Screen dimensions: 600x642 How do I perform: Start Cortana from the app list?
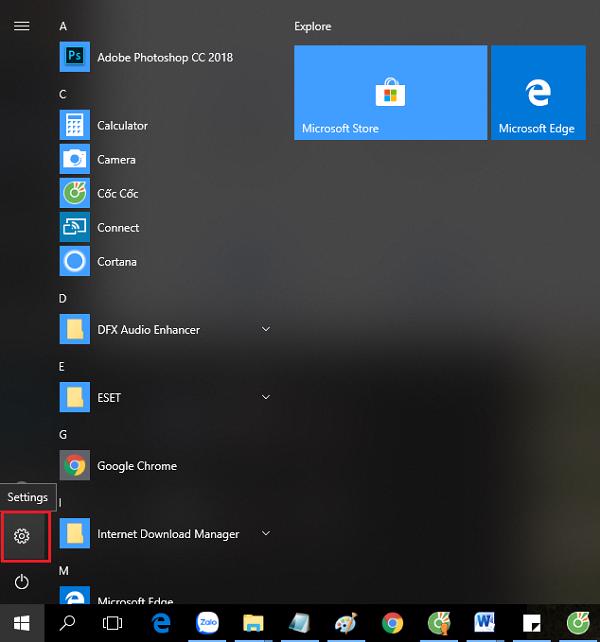pyautogui.click(x=117, y=262)
